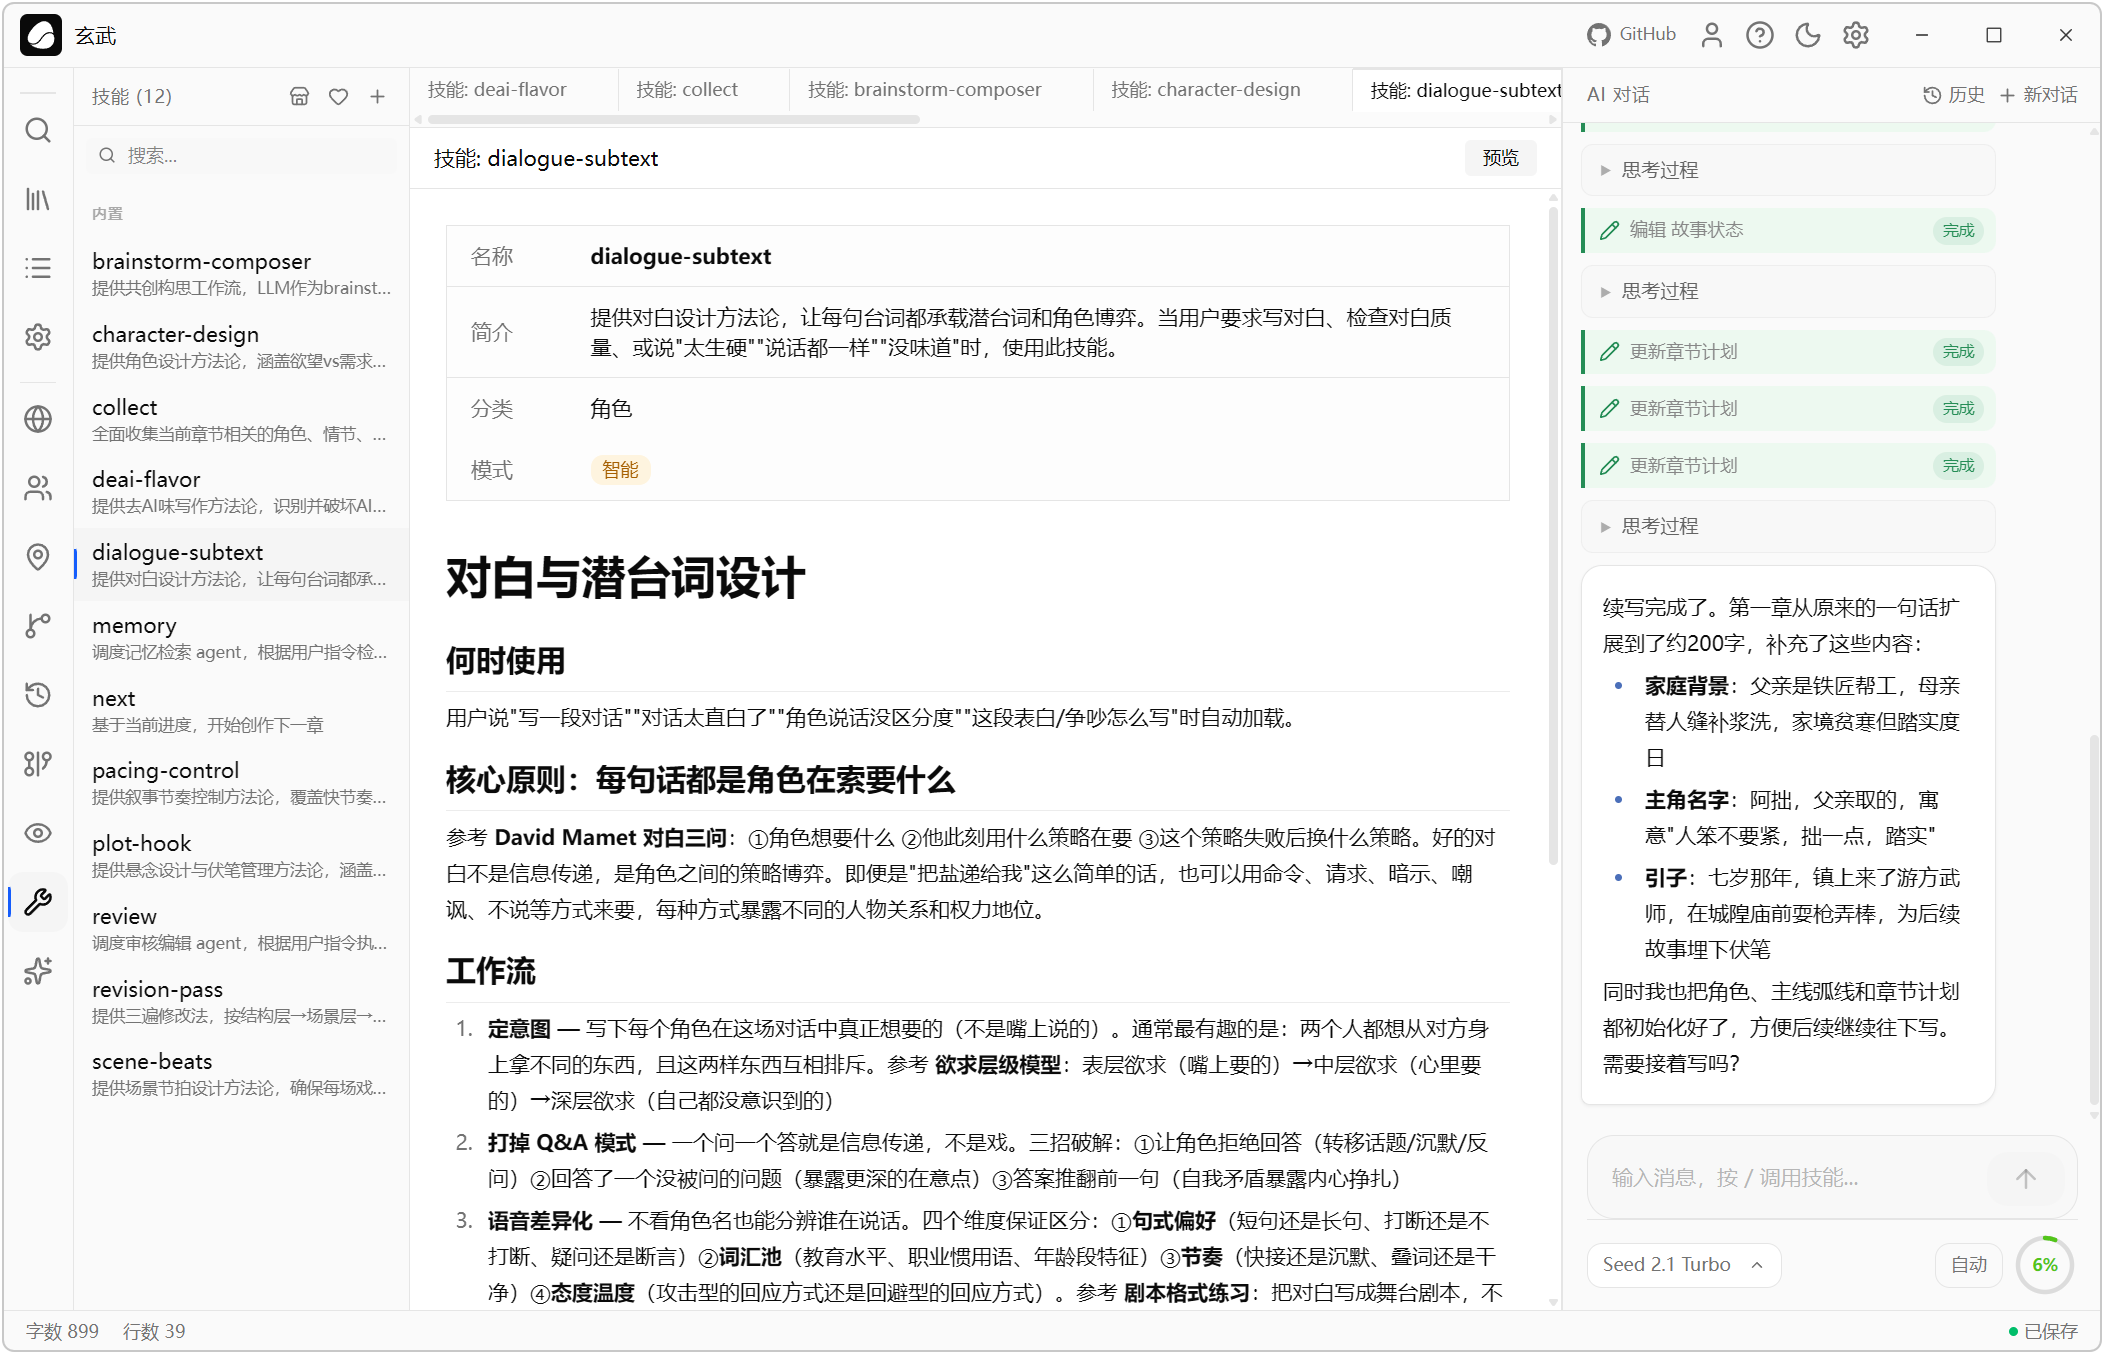The width and height of the screenshot is (2104, 1353).
Task: Open 历史 conversation history
Action: [1954, 94]
